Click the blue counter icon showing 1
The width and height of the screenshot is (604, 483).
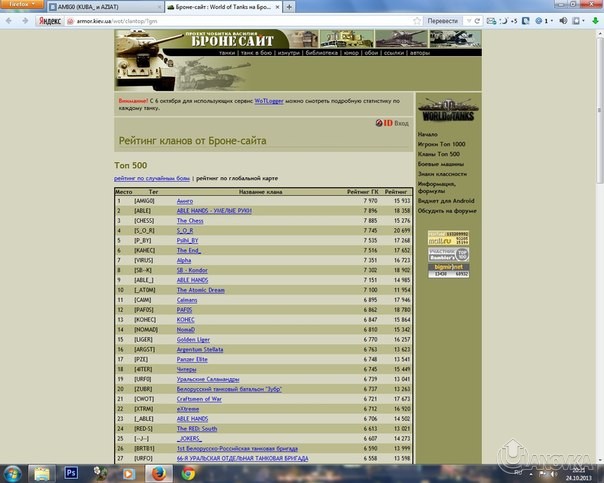pos(544,21)
